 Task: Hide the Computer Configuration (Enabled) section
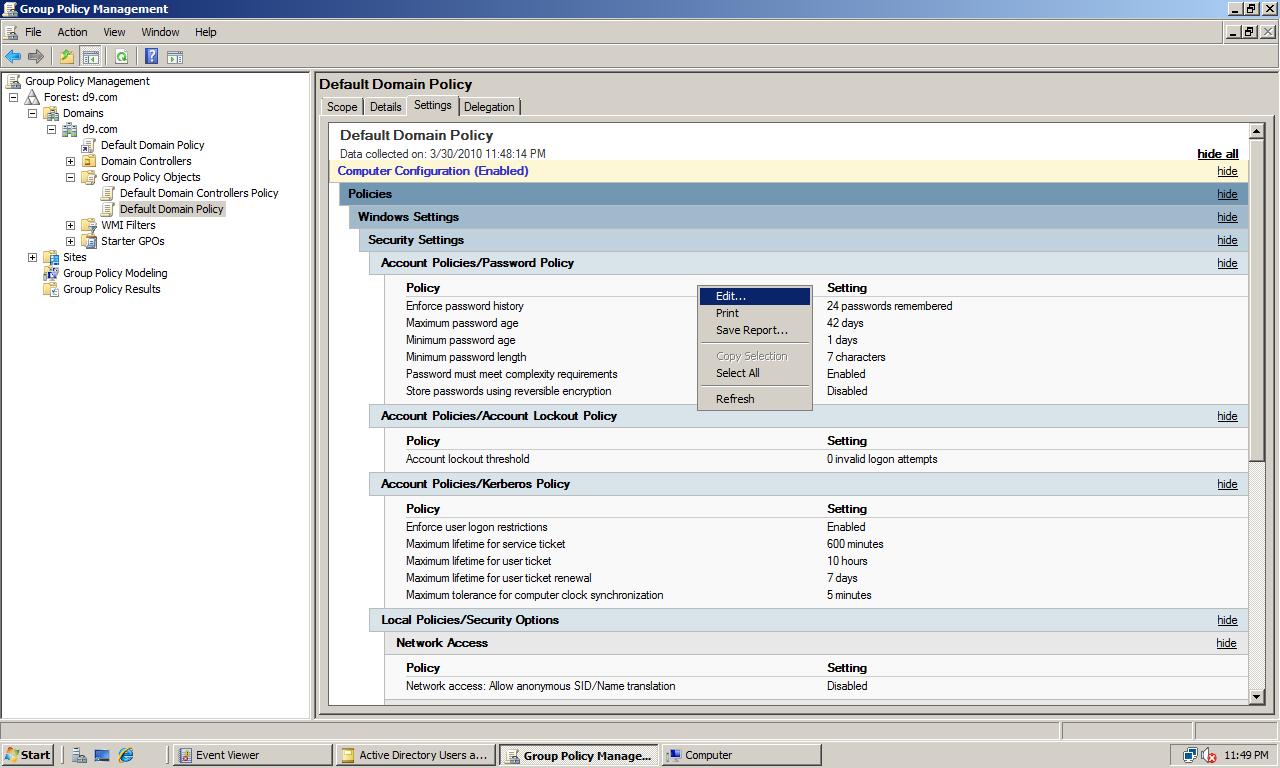tap(1227, 171)
